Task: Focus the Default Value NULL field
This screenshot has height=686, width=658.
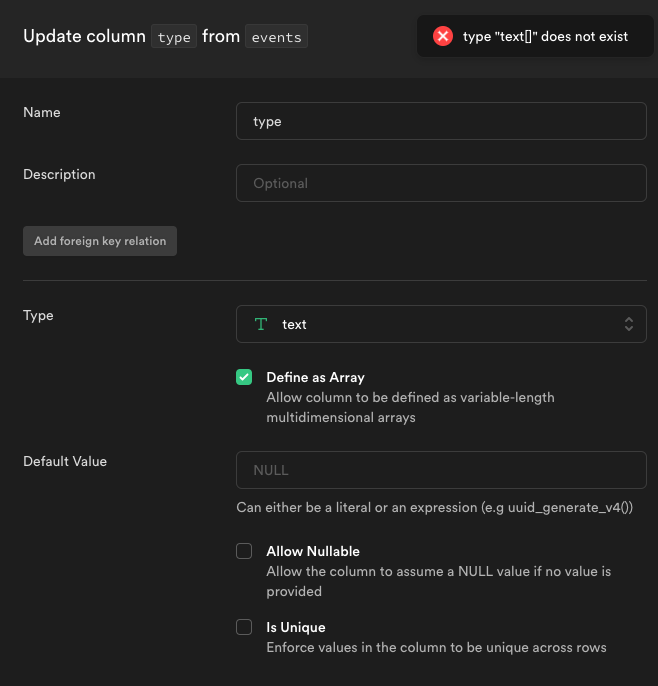Action: (441, 470)
